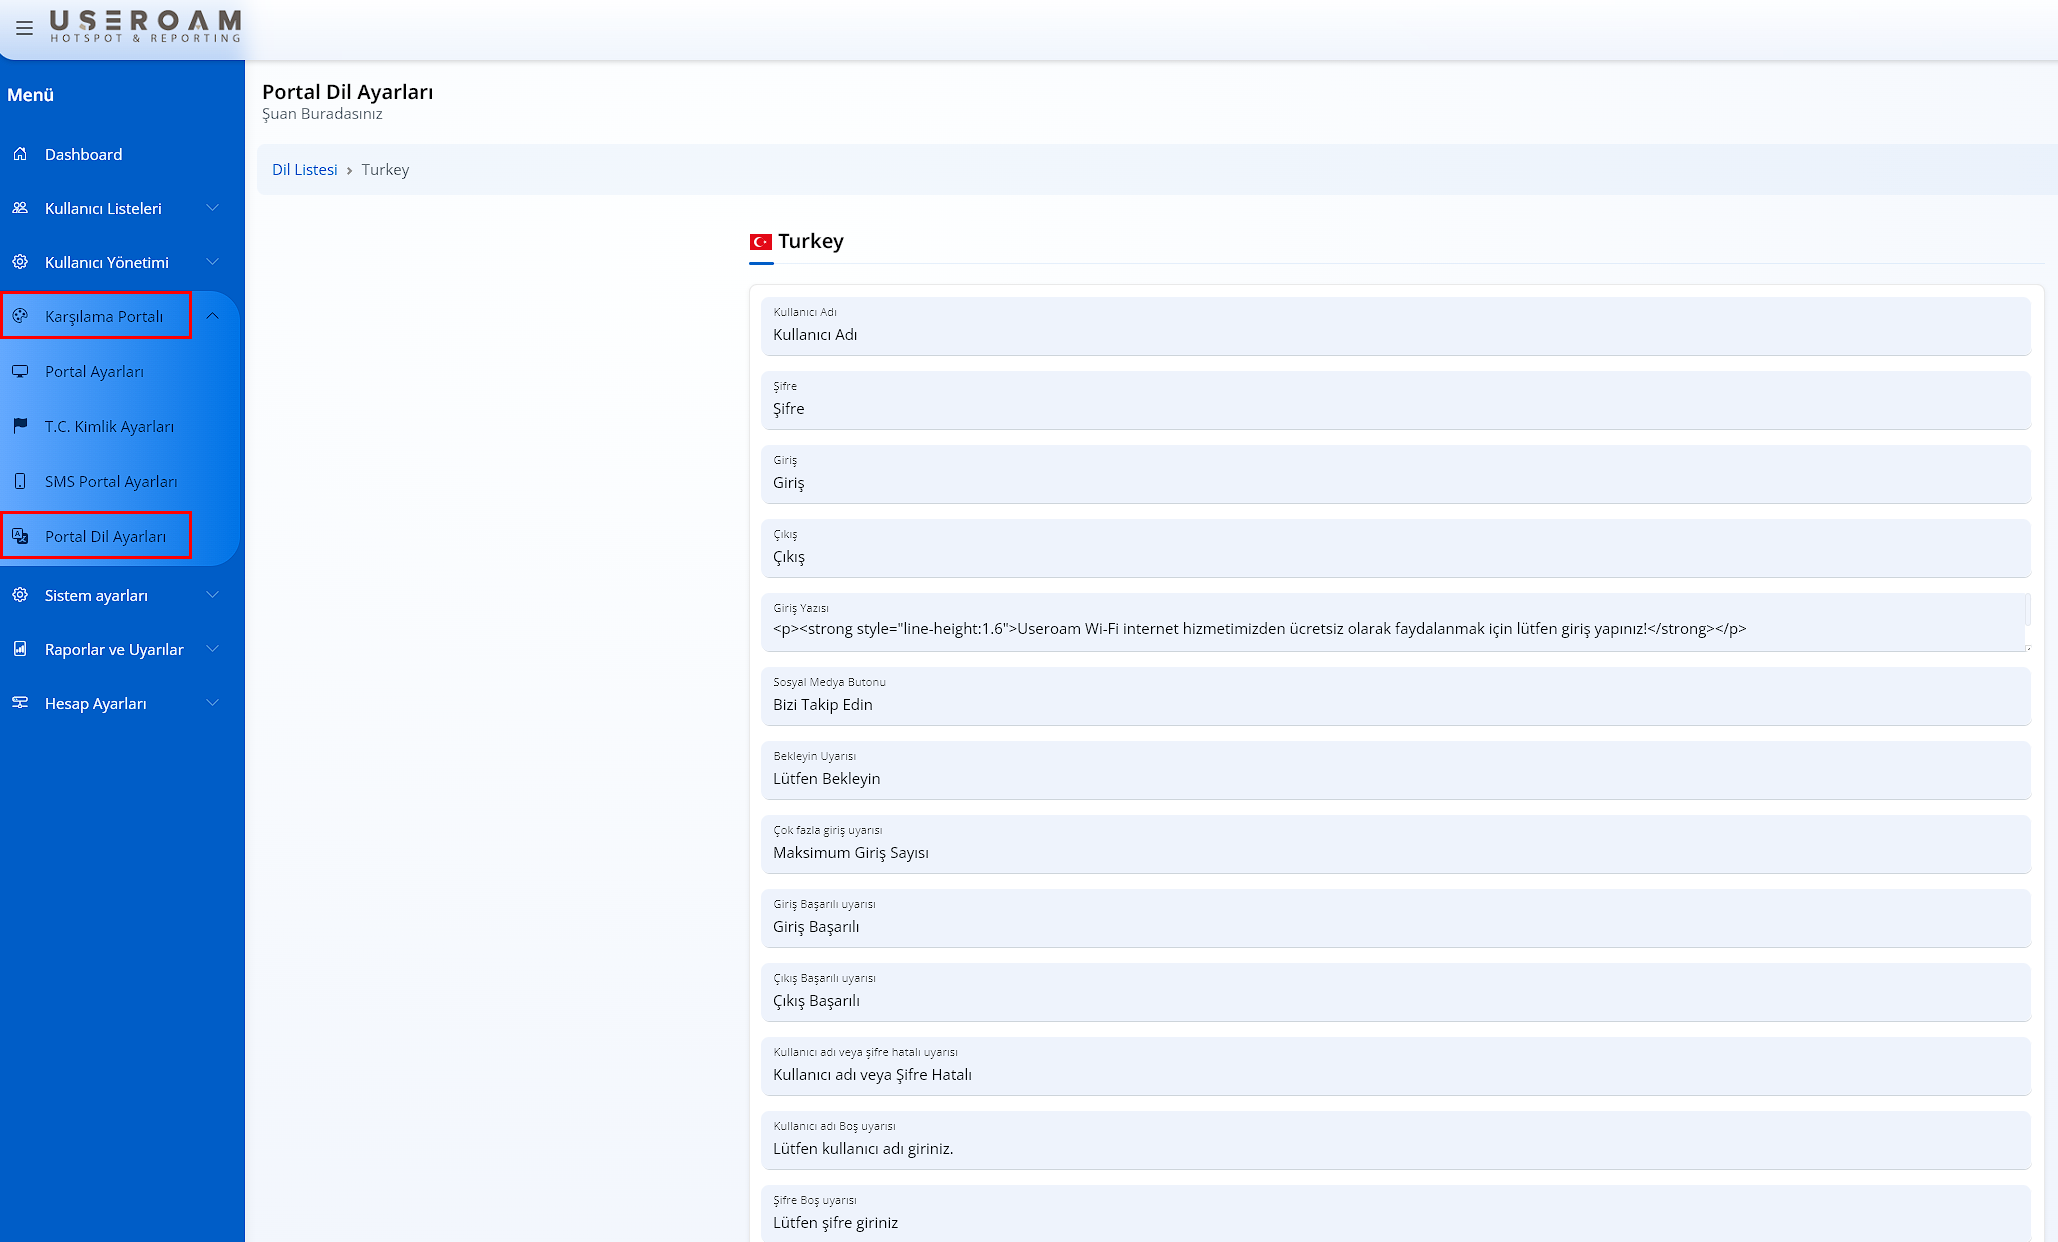The height and width of the screenshot is (1242, 2058).
Task: Click the Raporlar ve Uyarılar chart icon
Action: pyautogui.click(x=20, y=649)
